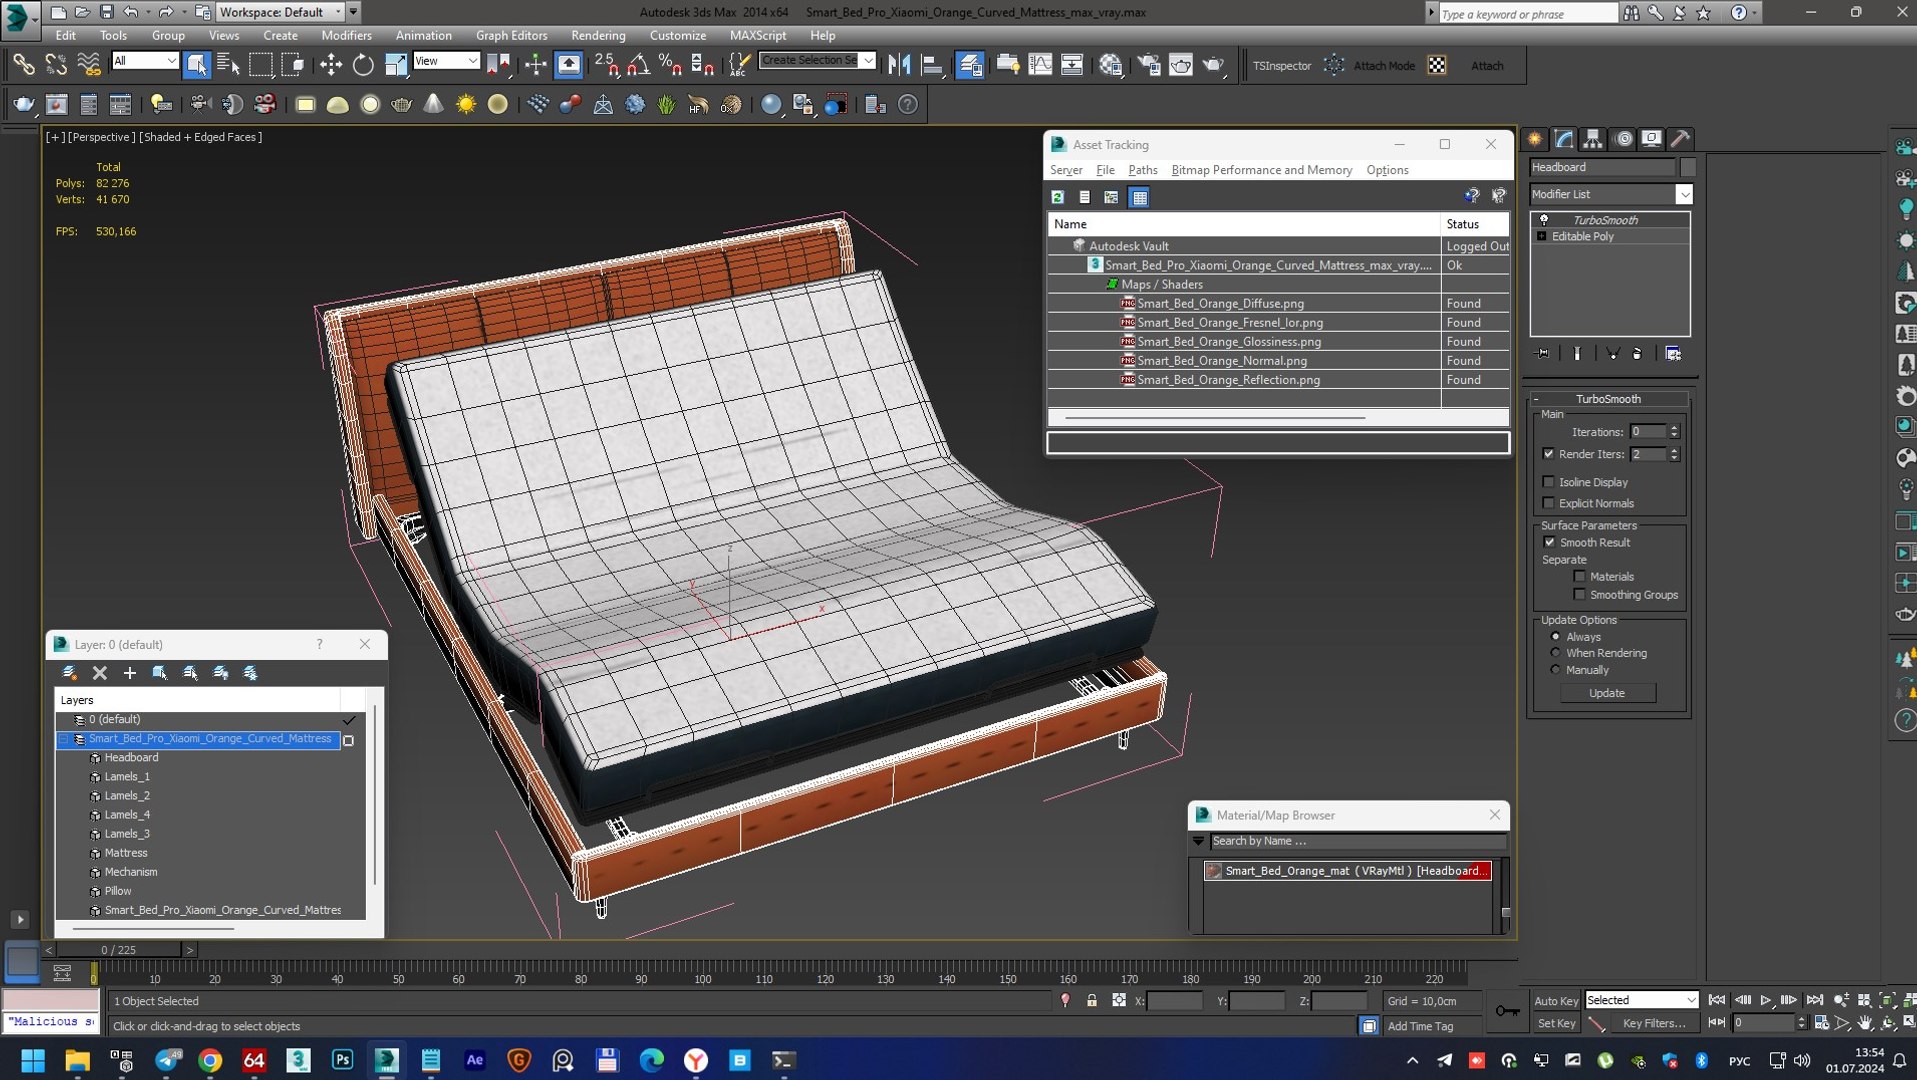Open the Material Editor icon
The height and width of the screenshot is (1080, 1917).
click(1110, 65)
